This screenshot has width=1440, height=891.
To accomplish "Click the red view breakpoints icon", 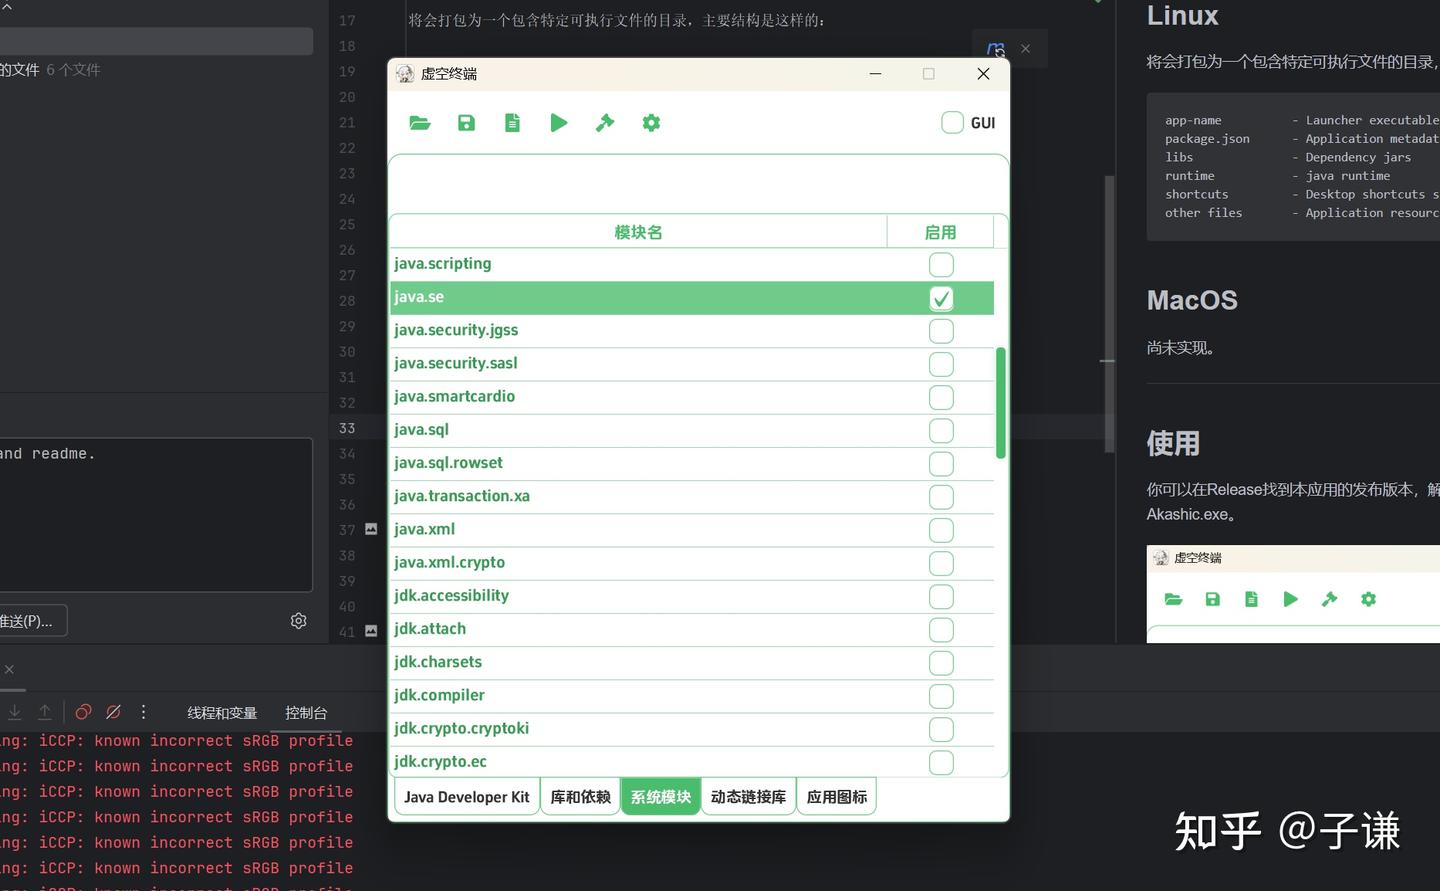I will tap(84, 712).
